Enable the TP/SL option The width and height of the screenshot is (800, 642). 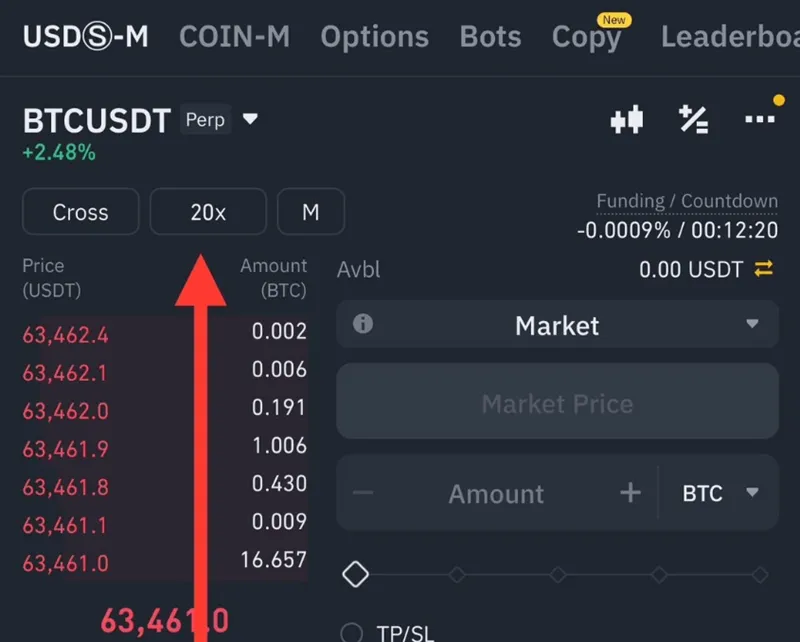pos(352,633)
